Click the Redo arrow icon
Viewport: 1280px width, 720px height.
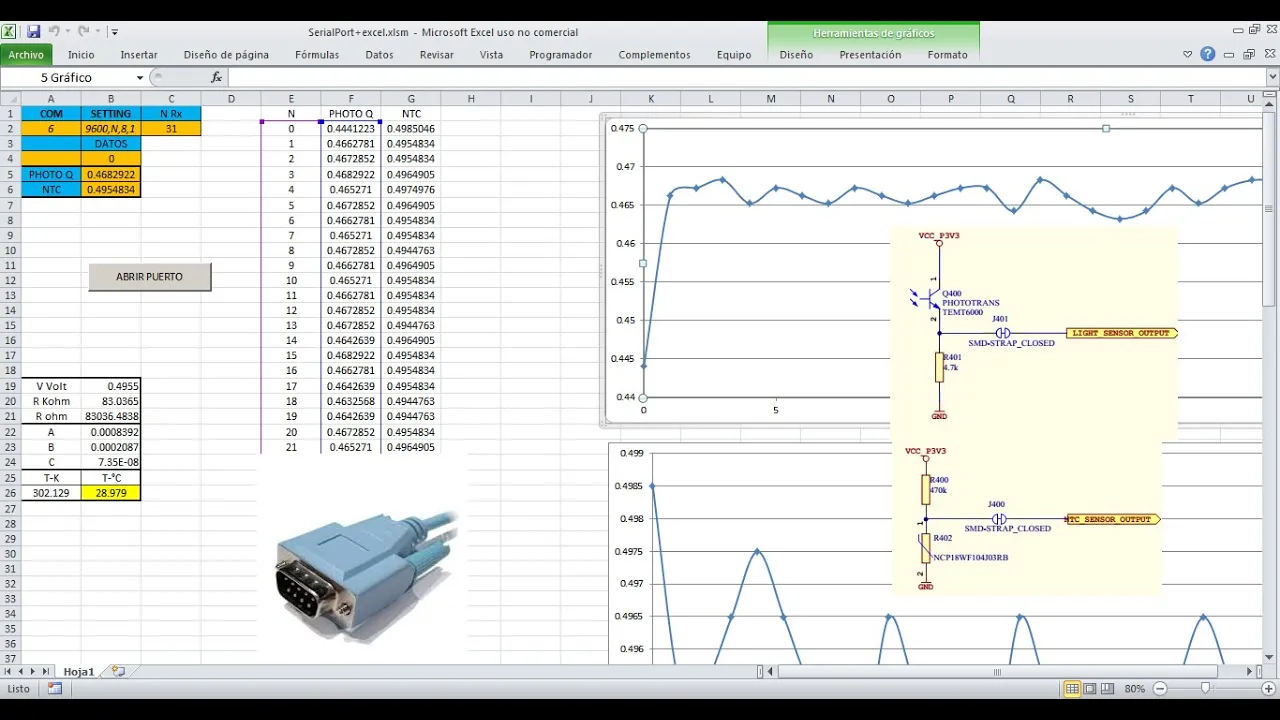(x=82, y=32)
